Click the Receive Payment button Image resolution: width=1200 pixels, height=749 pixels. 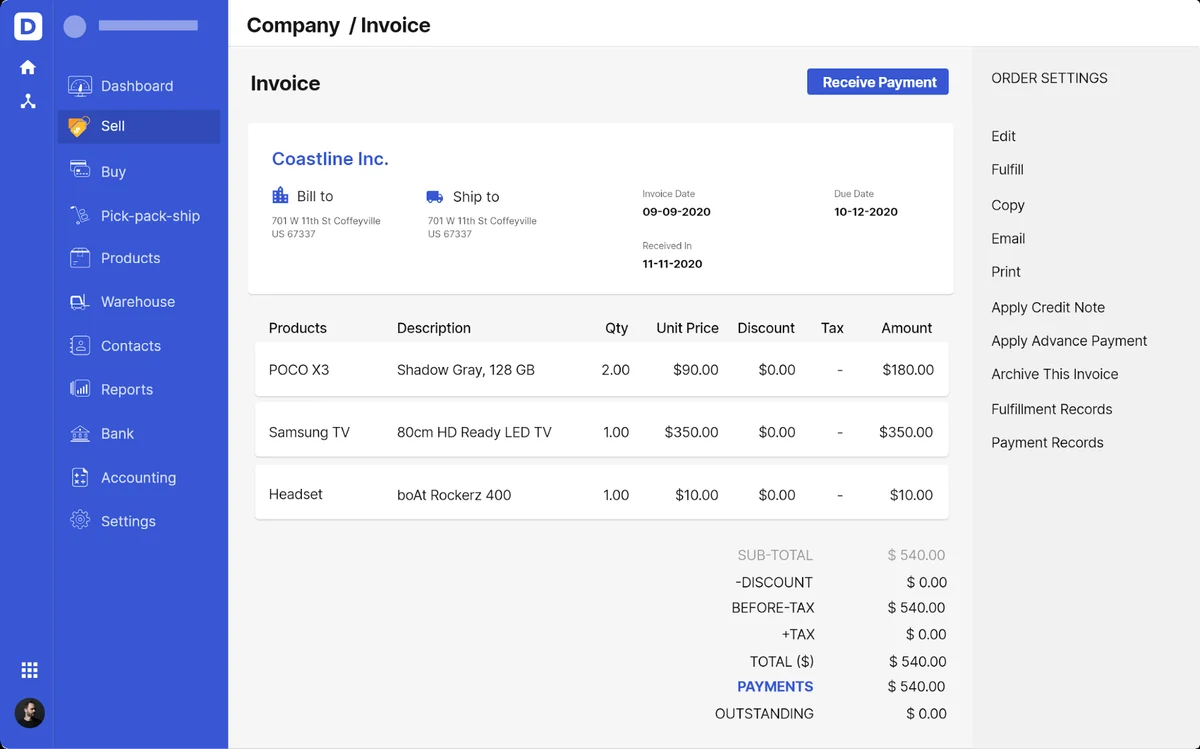(878, 82)
